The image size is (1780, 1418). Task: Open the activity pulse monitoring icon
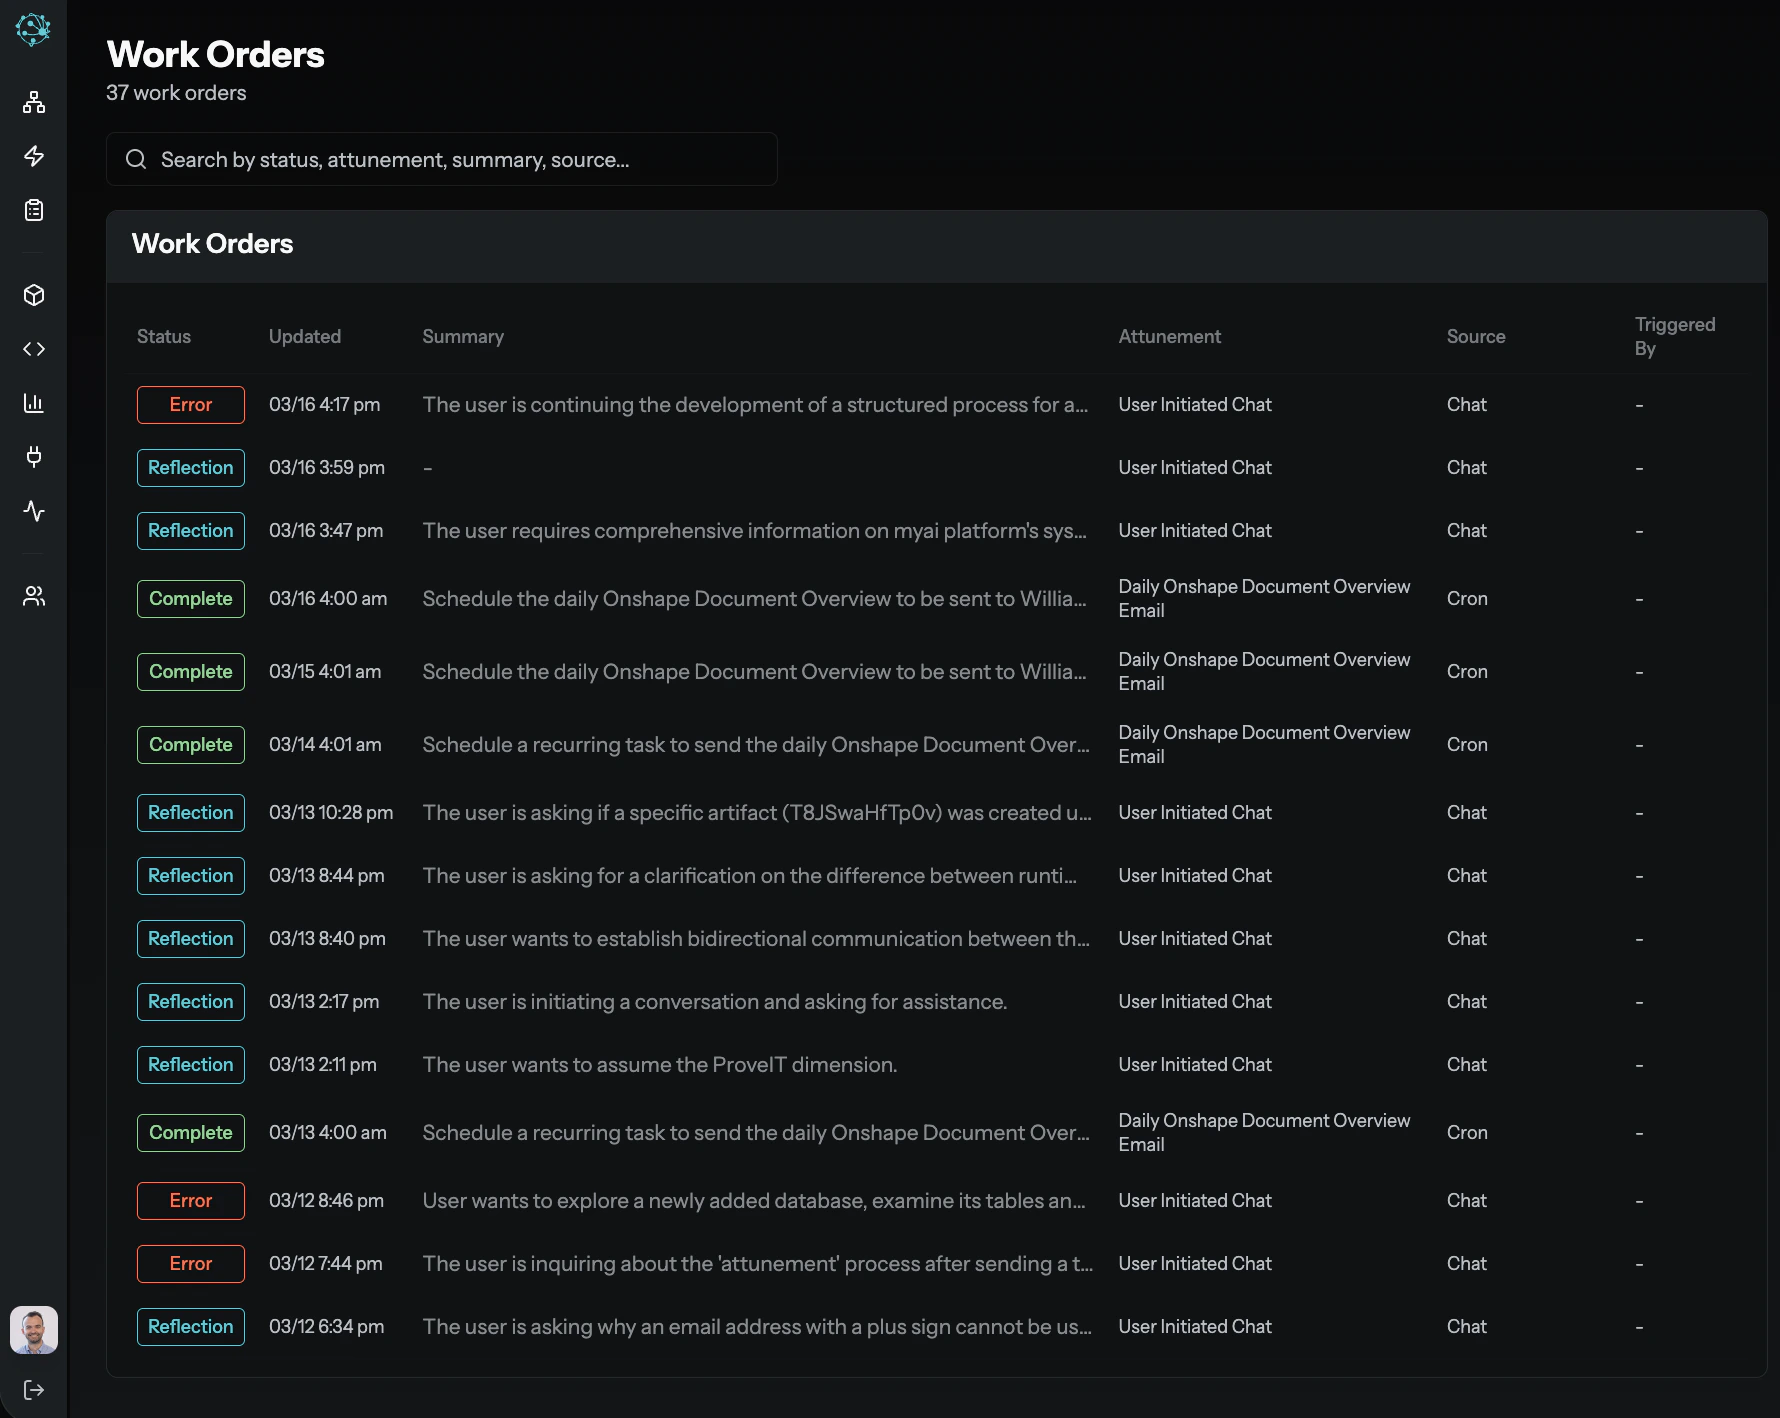34,511
